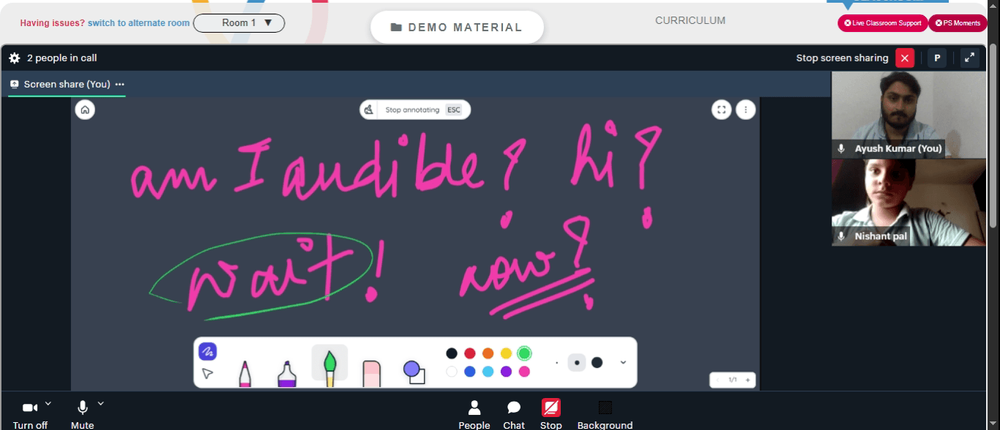The image size is (1000, 430).
Task: Expand the drawing toolbar chevron
Action: (x=623, y=362)
